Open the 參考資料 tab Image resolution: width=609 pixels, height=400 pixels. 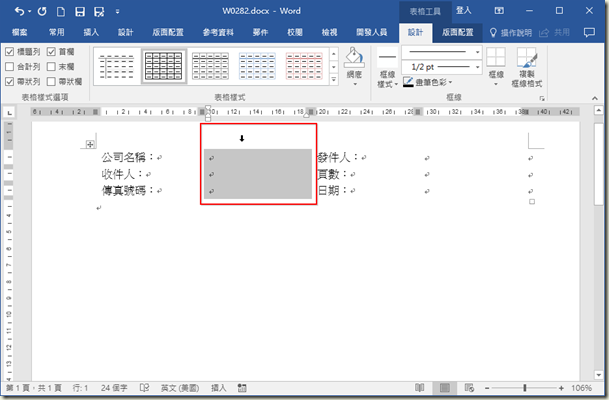218,32
